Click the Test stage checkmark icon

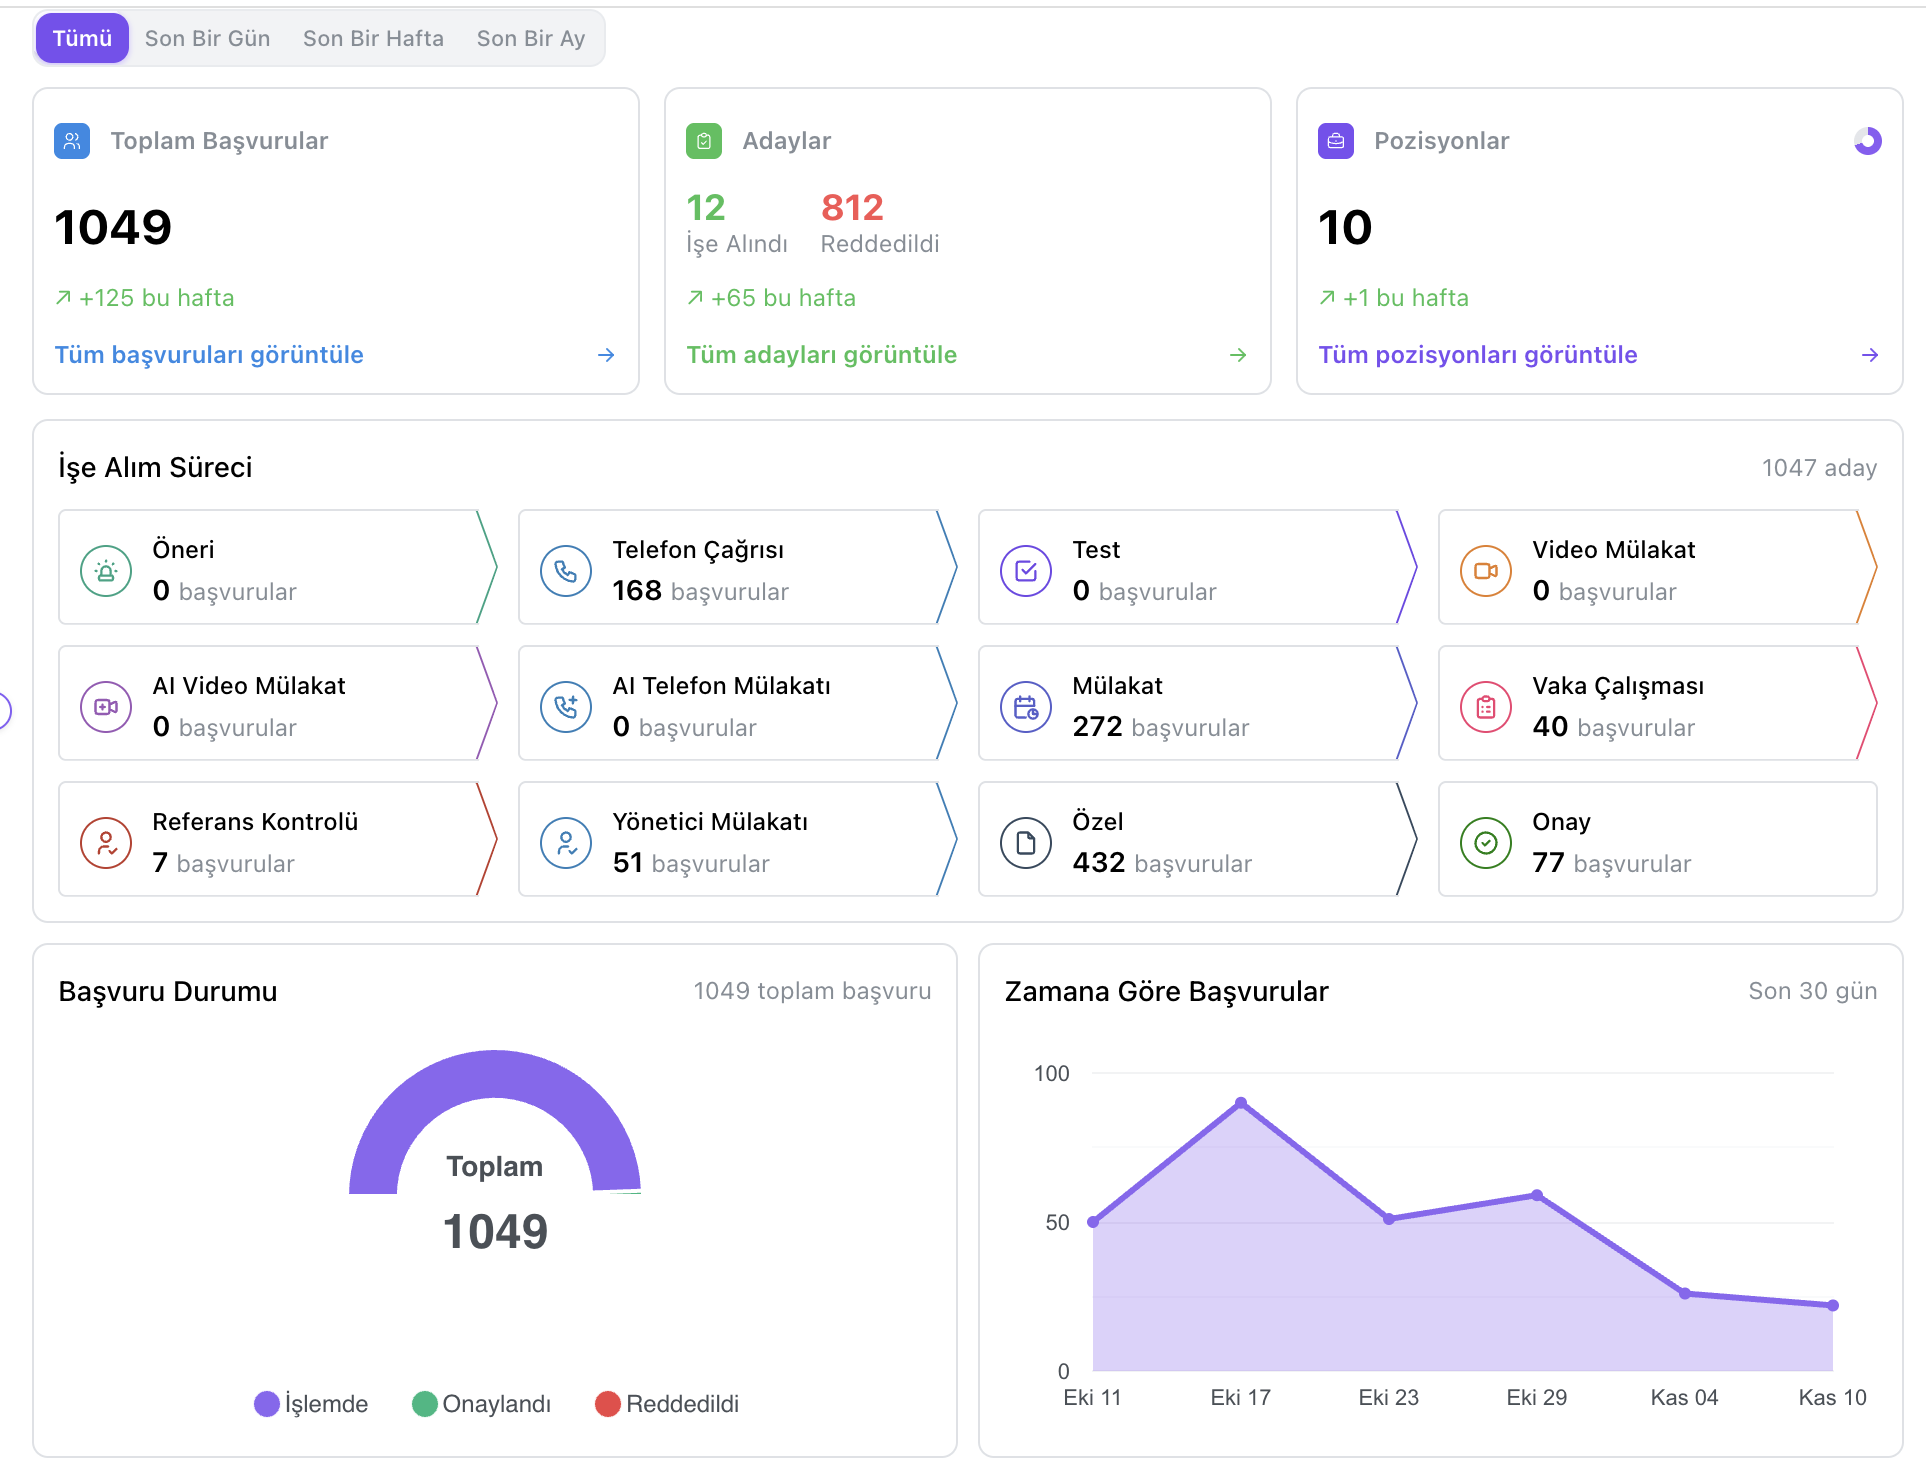(1026, 571)
